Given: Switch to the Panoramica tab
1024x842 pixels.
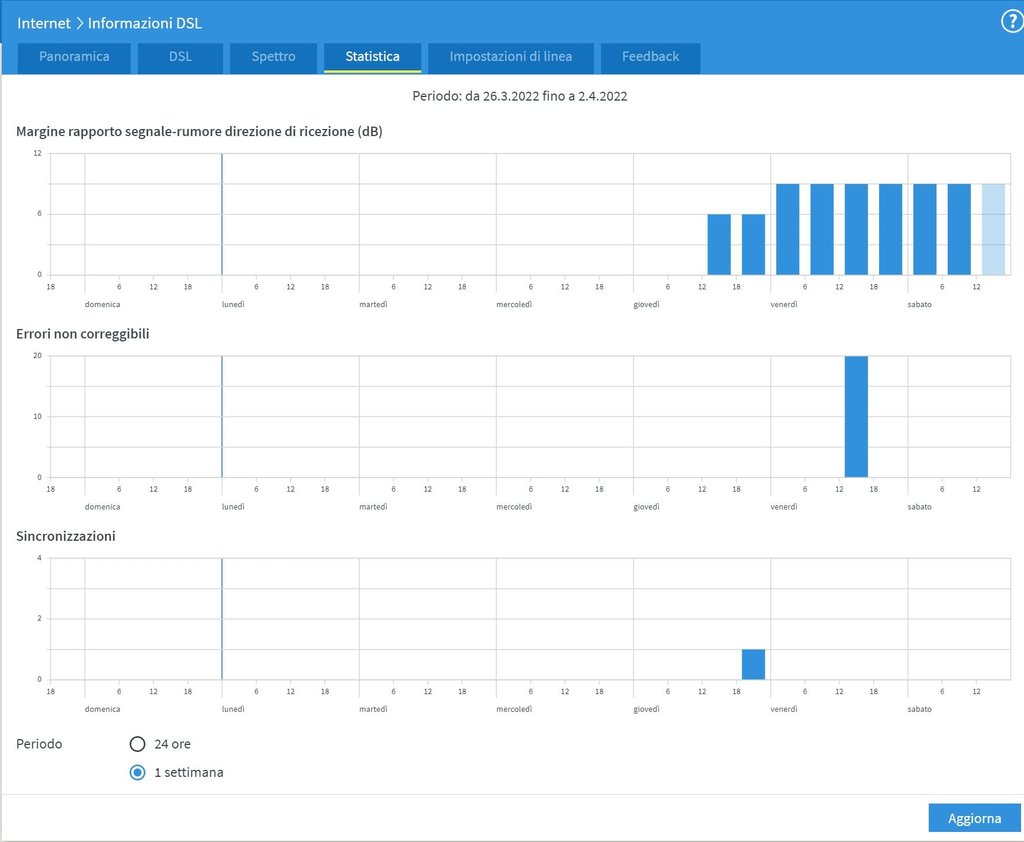Looking at the screenshot, I should pos(74,57).
